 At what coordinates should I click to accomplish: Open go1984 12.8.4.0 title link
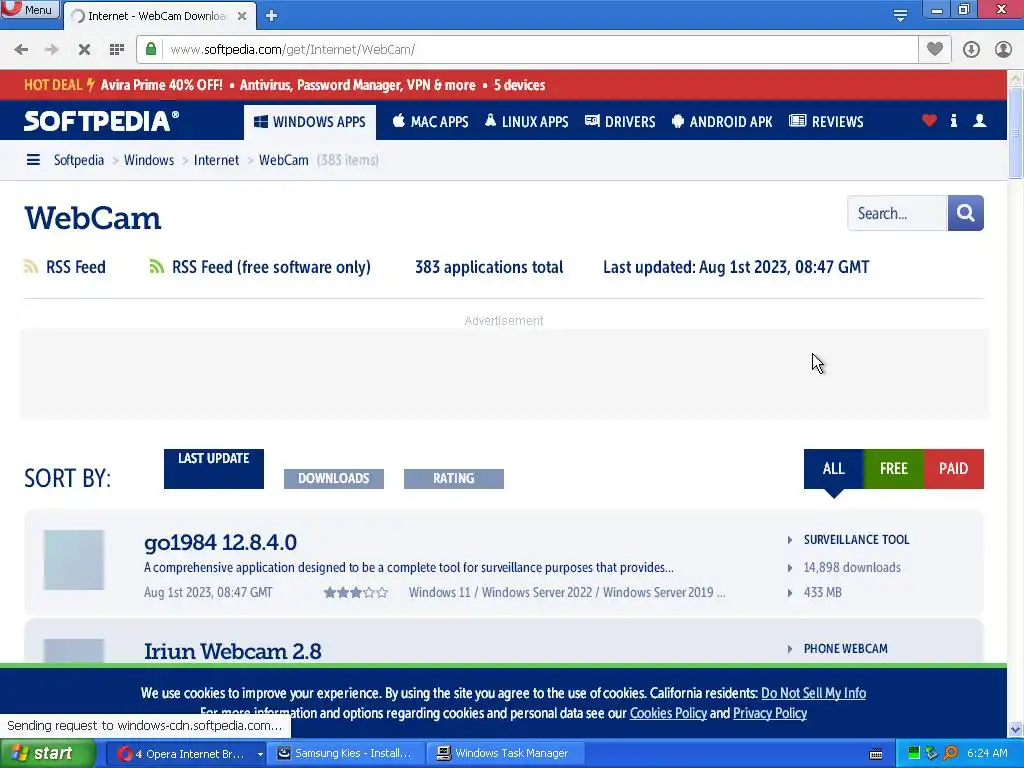(x=220, y=542)
